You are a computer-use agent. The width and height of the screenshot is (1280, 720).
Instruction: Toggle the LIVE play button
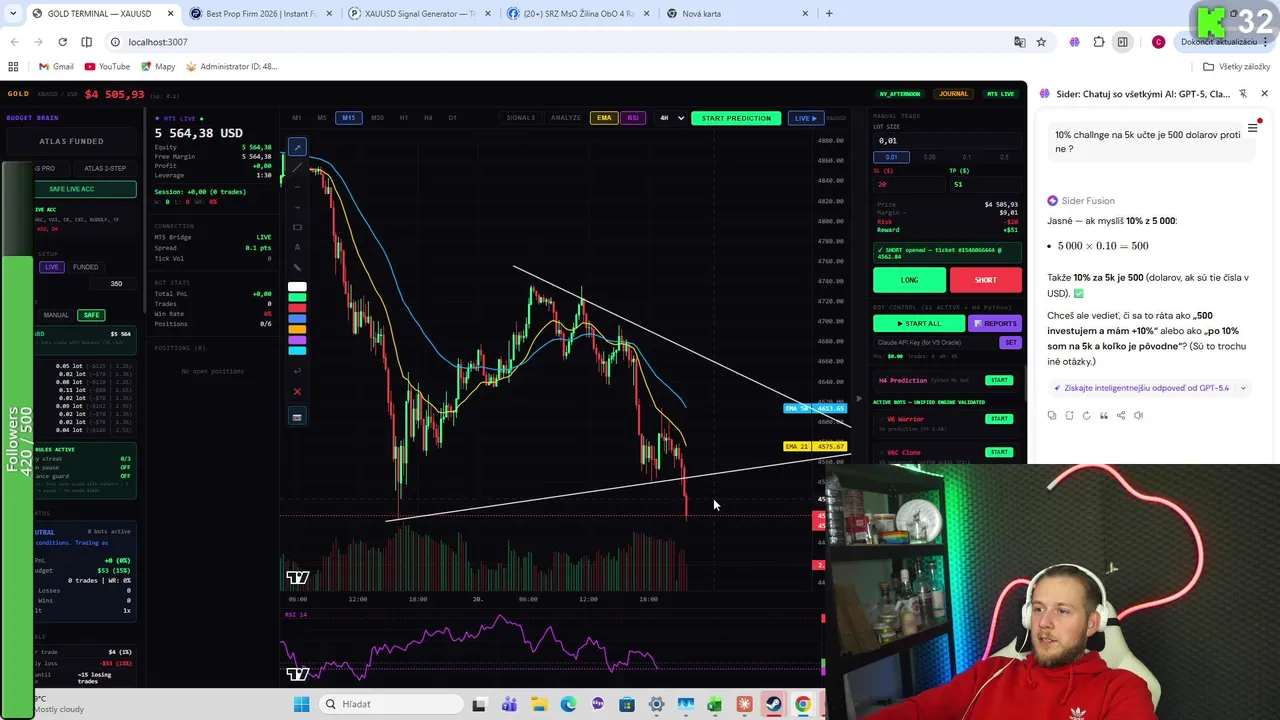(805, 118)
